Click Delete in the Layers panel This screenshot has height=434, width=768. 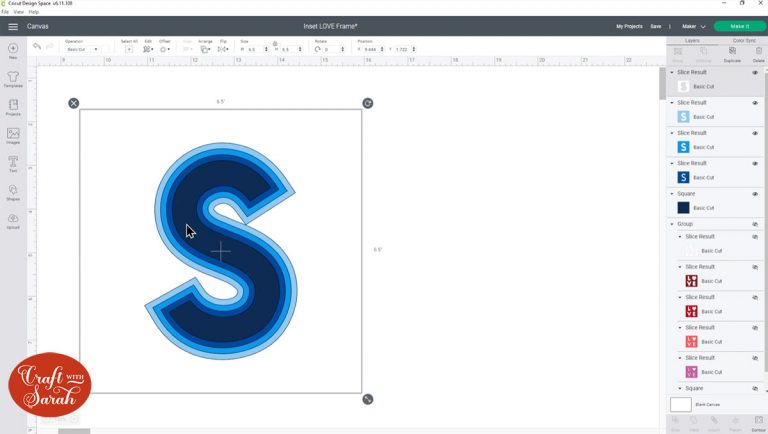(x=759, y=54)
